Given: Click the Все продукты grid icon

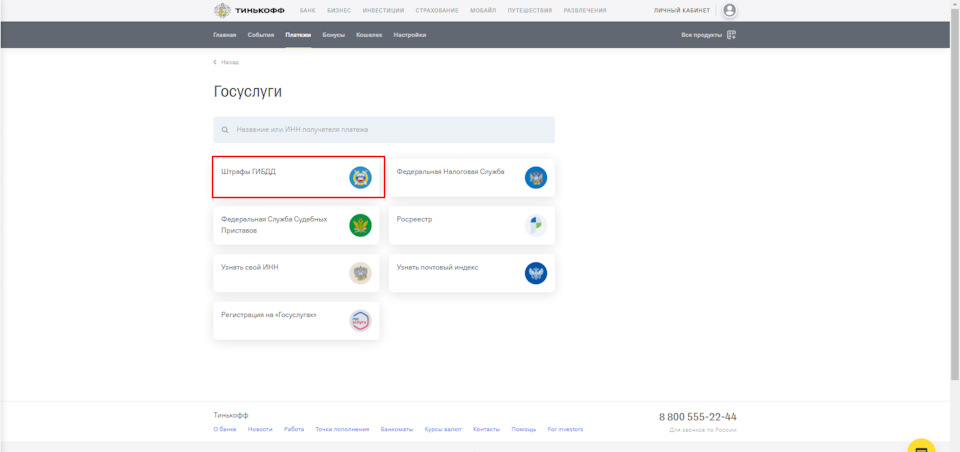Looking at the screenshot, I should [731, 35].
